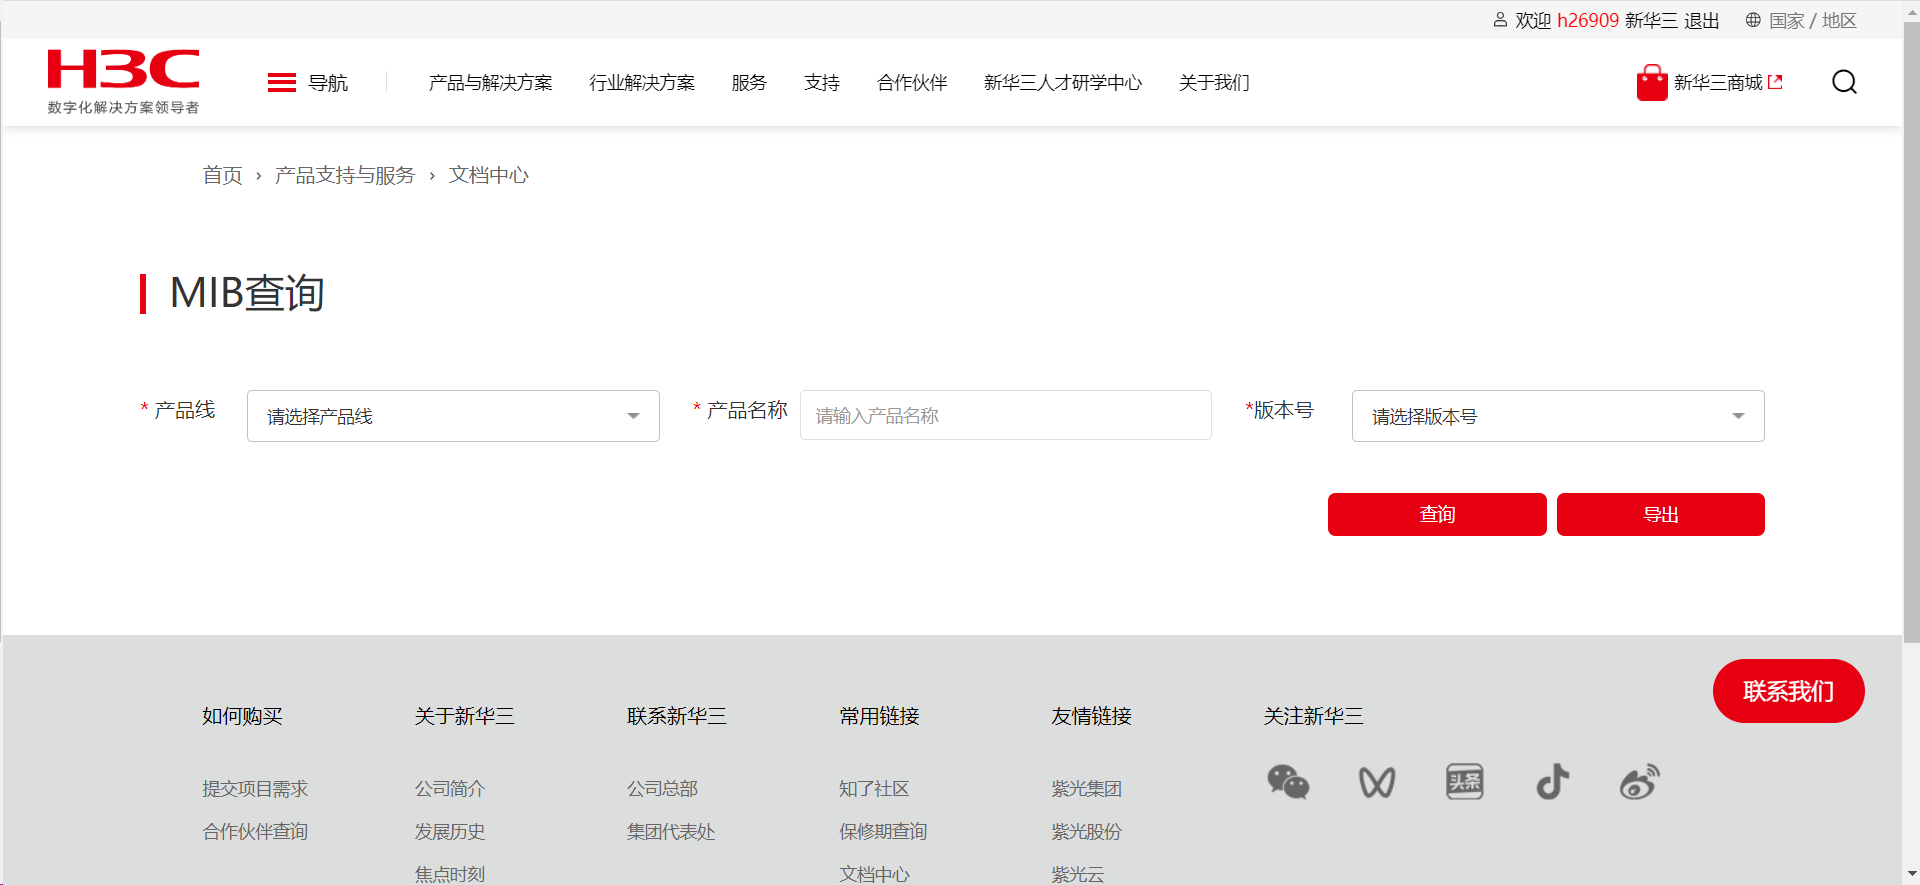Image resolution: width=1920 pixels, height=885 pixels.
Task: Open 发展历史 footer link
Action: point(450,832)
